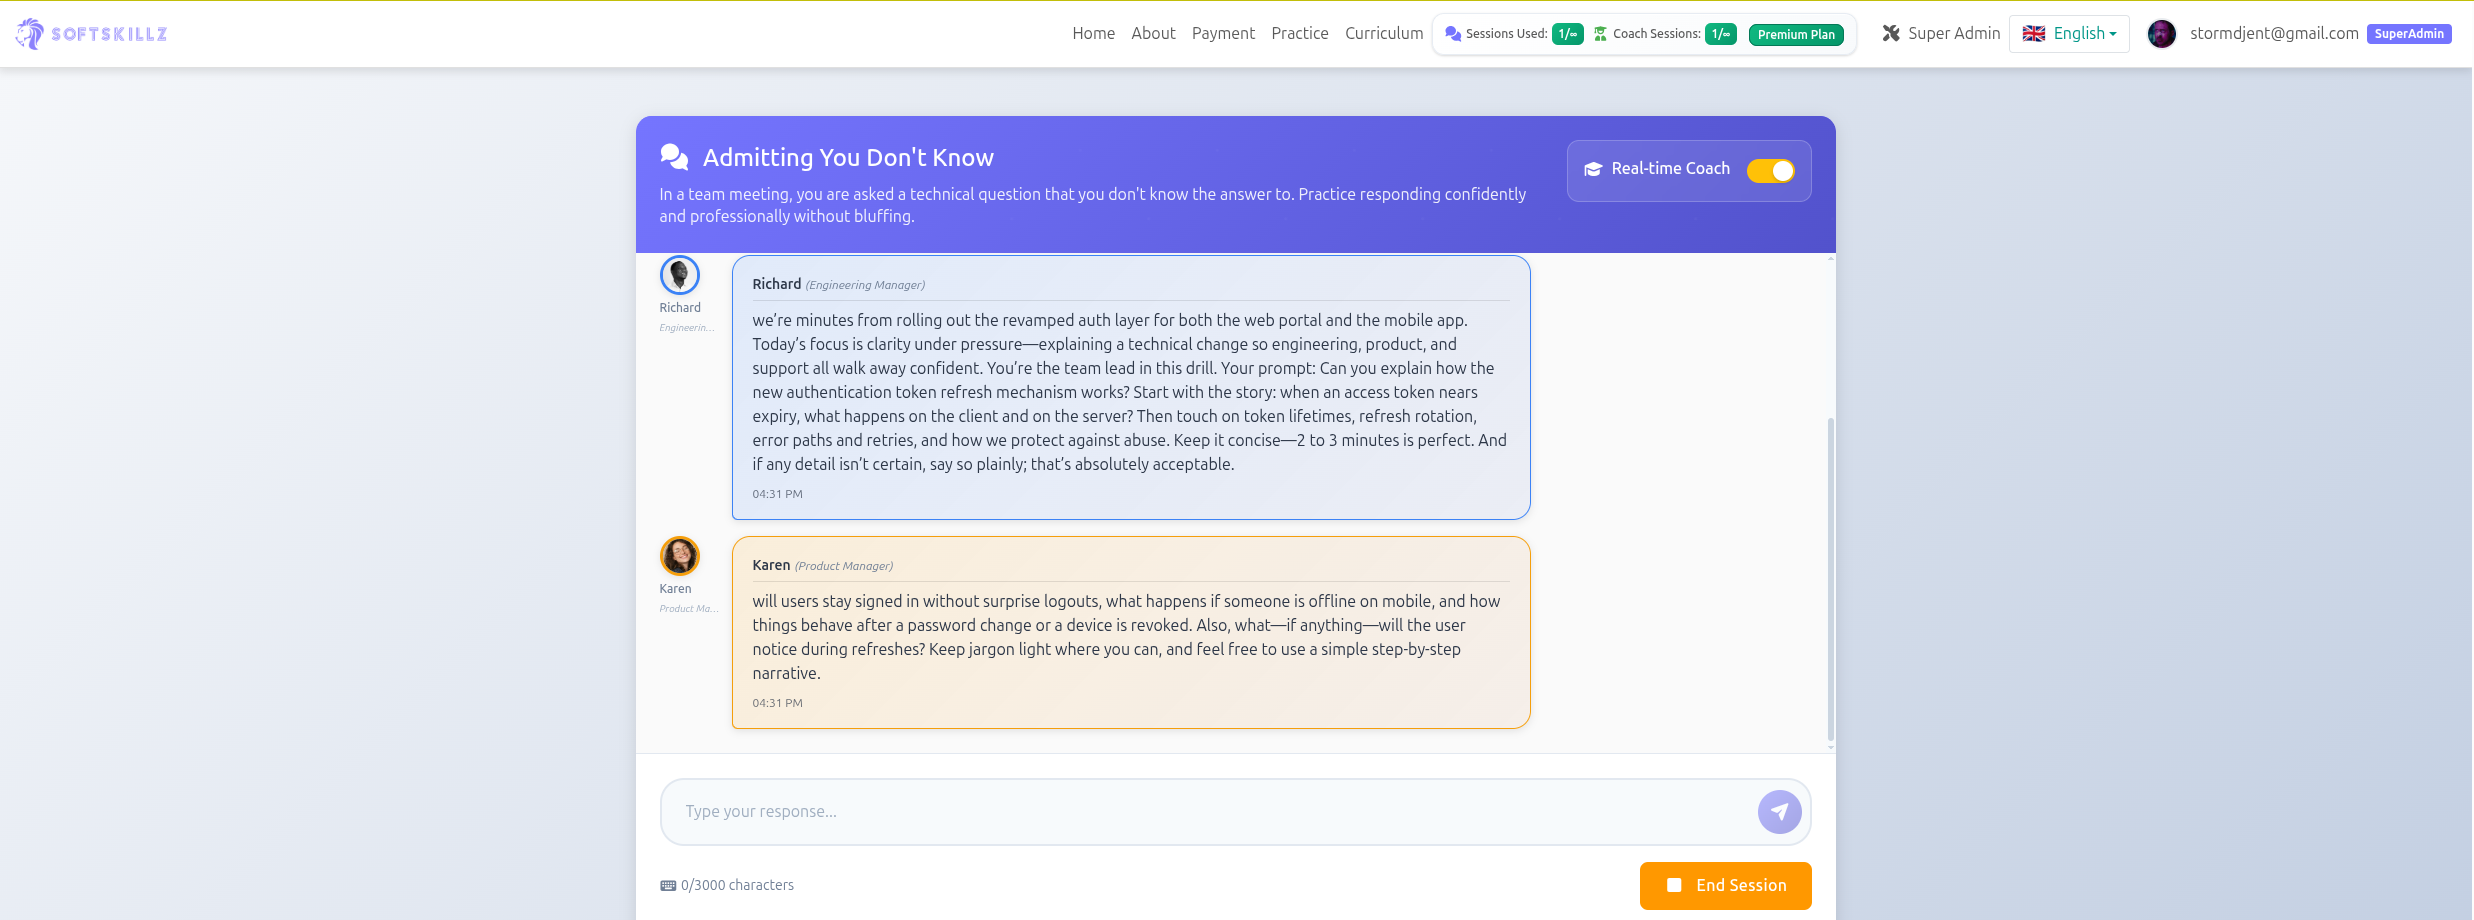Send the message with paper plane button
2474x920 pixels.
(x=1779, y=812)
